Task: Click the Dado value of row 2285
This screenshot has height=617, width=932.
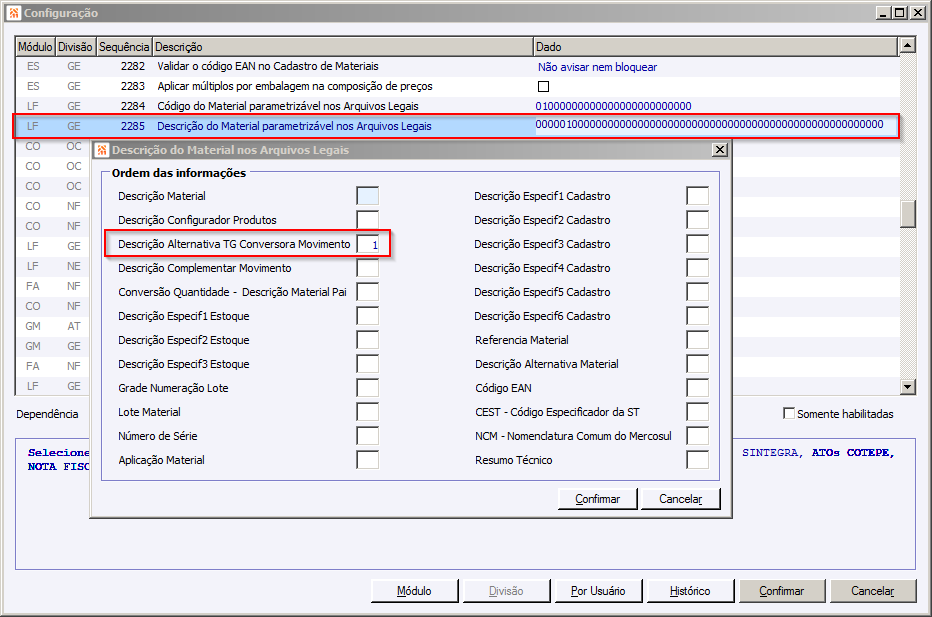Action: point(710,124)
